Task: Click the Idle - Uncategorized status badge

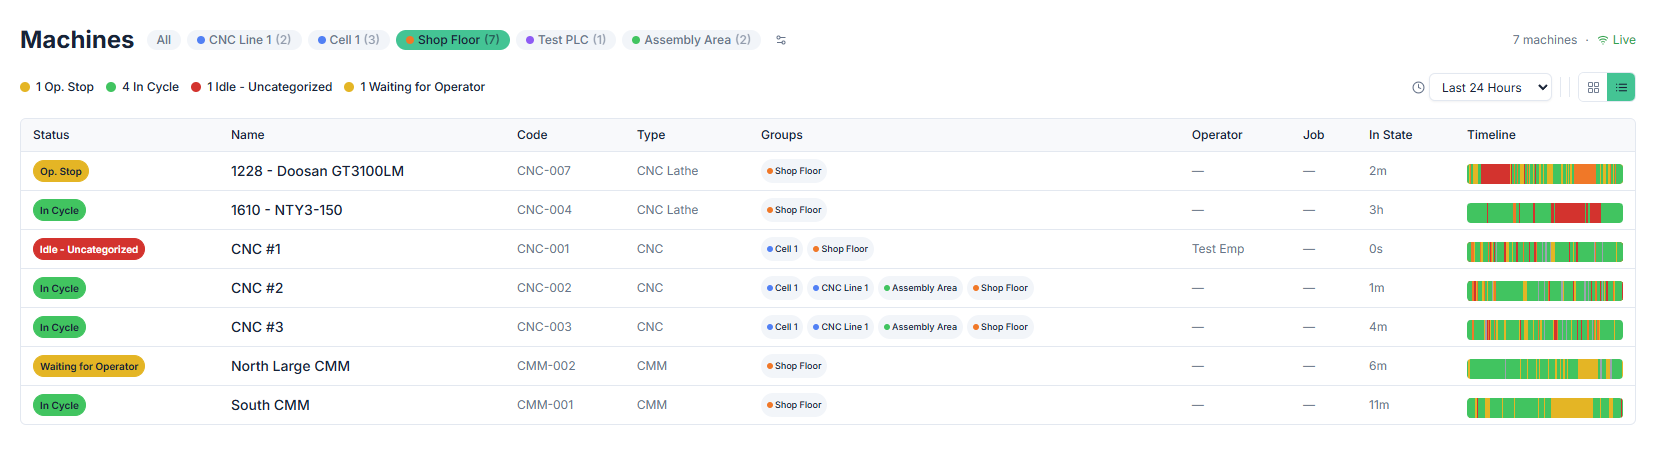Action: coord(89,249)
